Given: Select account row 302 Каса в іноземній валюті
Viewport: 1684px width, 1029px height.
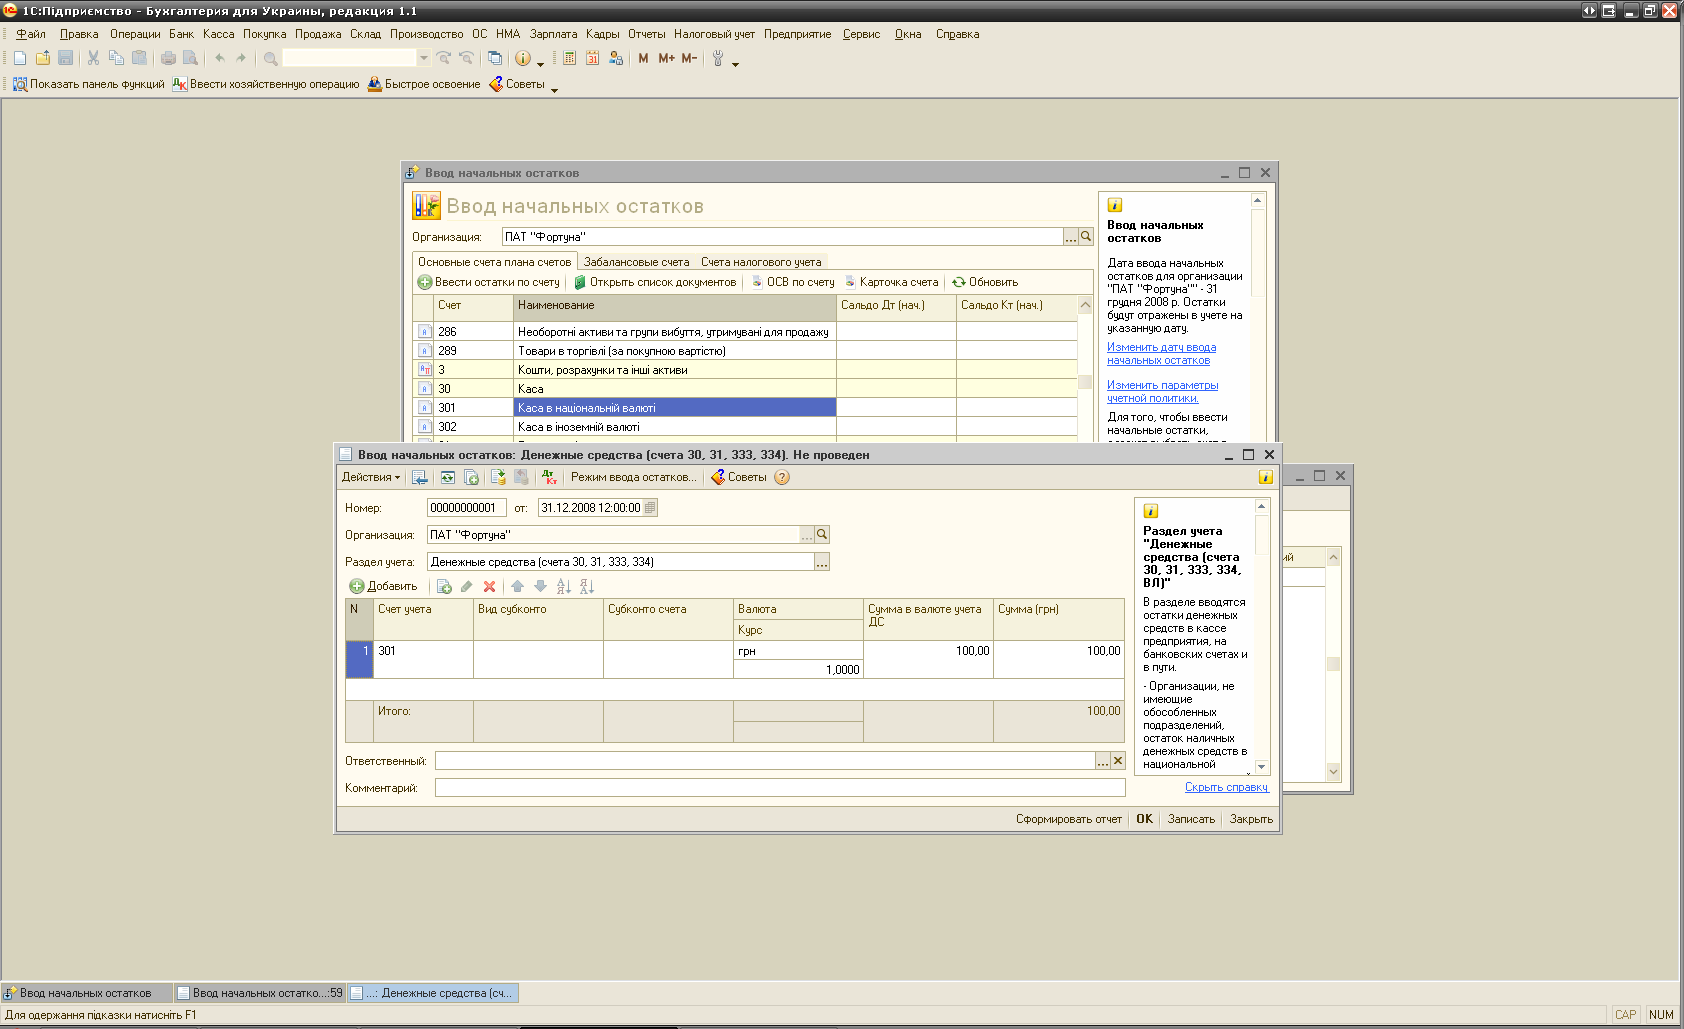Looking at the screenshot, I should (x=745, y=427).
